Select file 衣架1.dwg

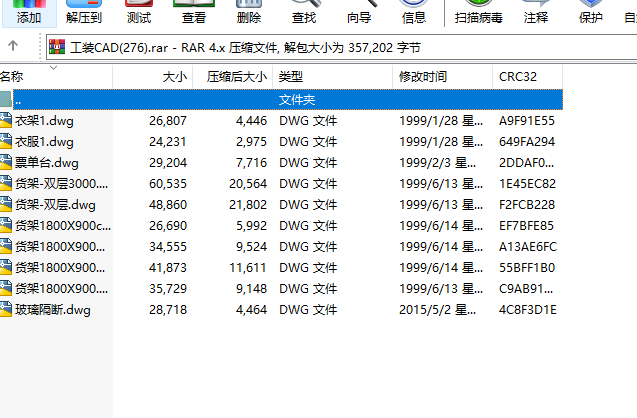44,121
